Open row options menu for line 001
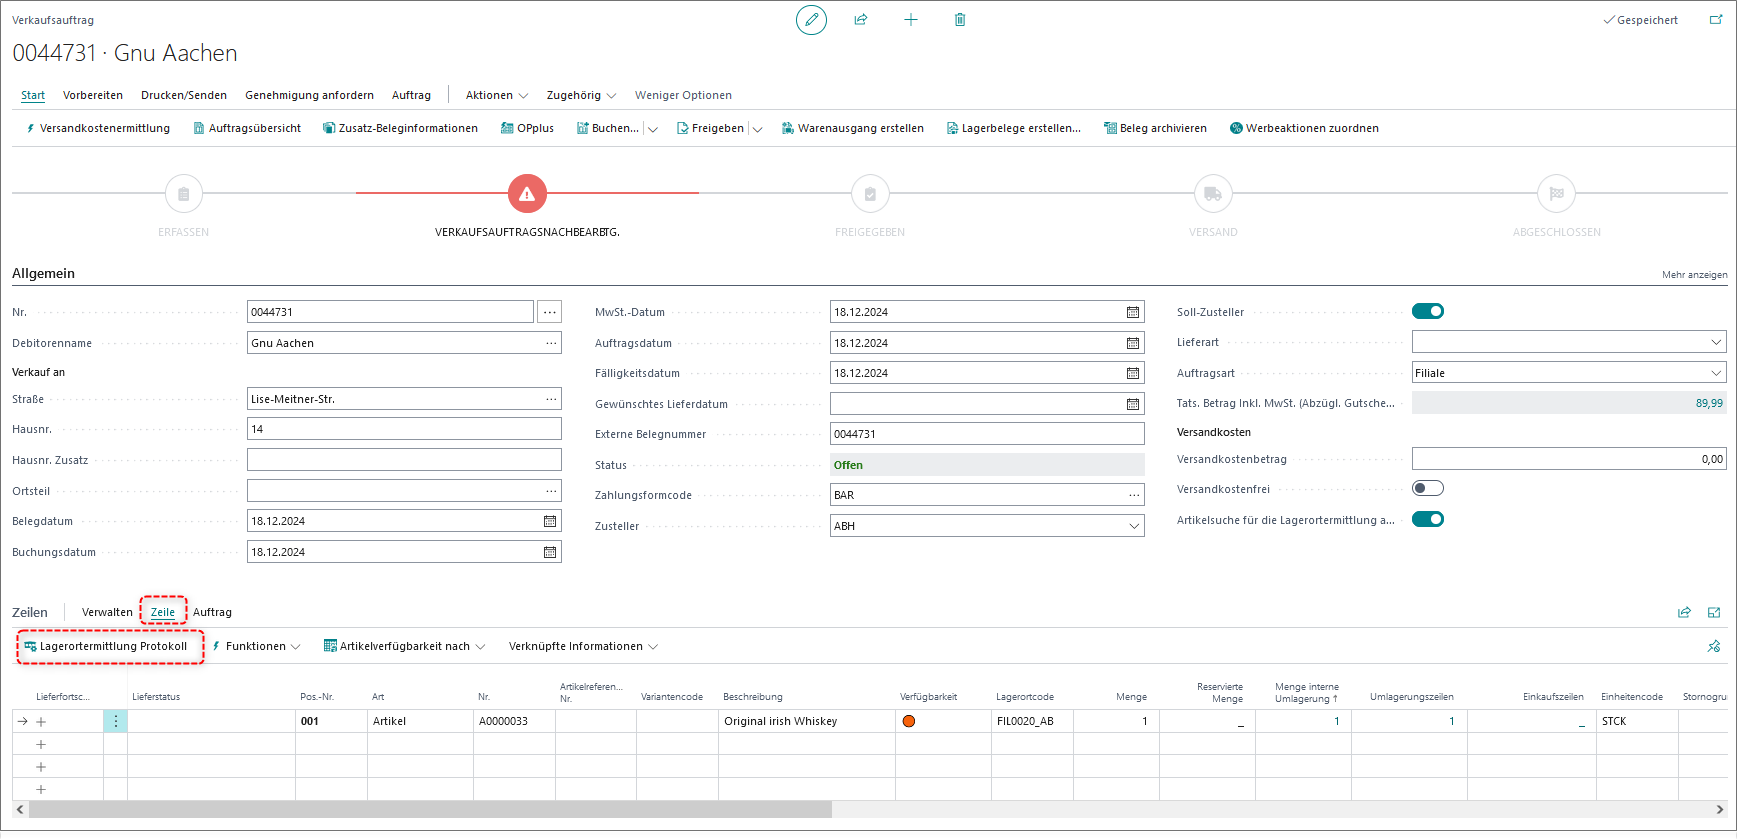 116,721
